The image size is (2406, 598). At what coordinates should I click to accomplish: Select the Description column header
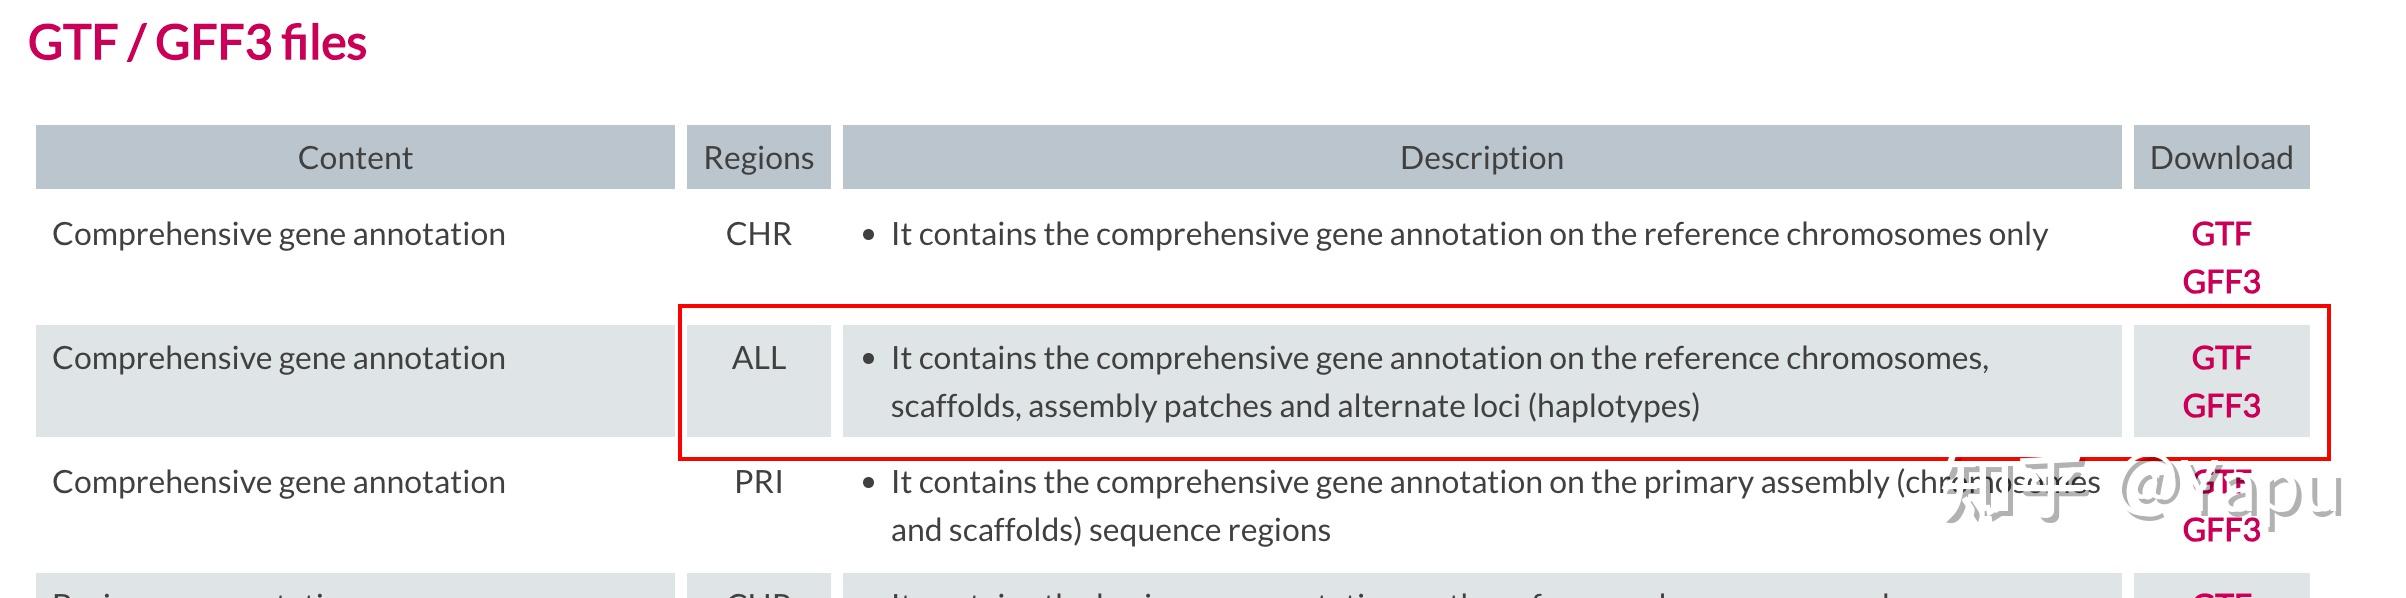coord(1482,157)
